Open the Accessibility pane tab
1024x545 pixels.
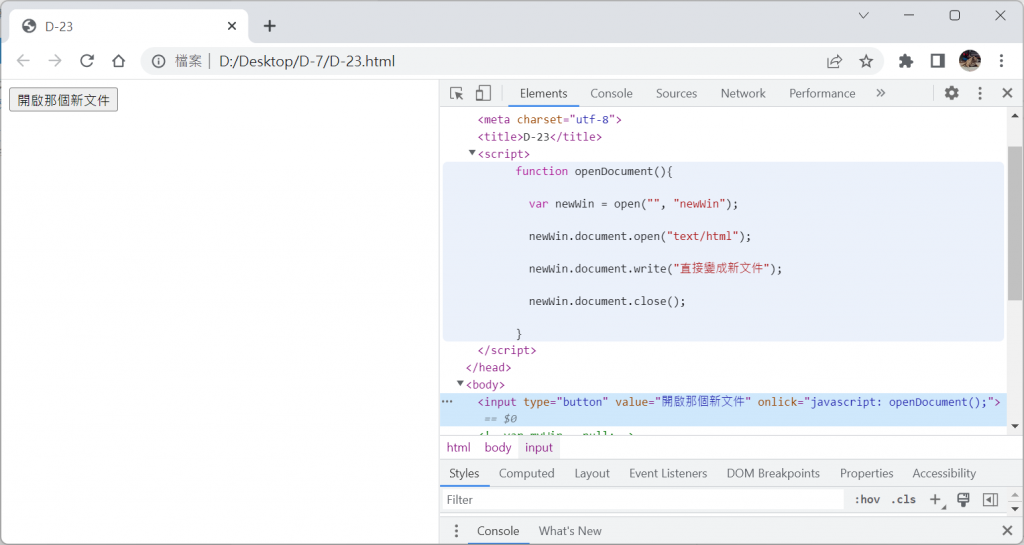coord(944,473)
